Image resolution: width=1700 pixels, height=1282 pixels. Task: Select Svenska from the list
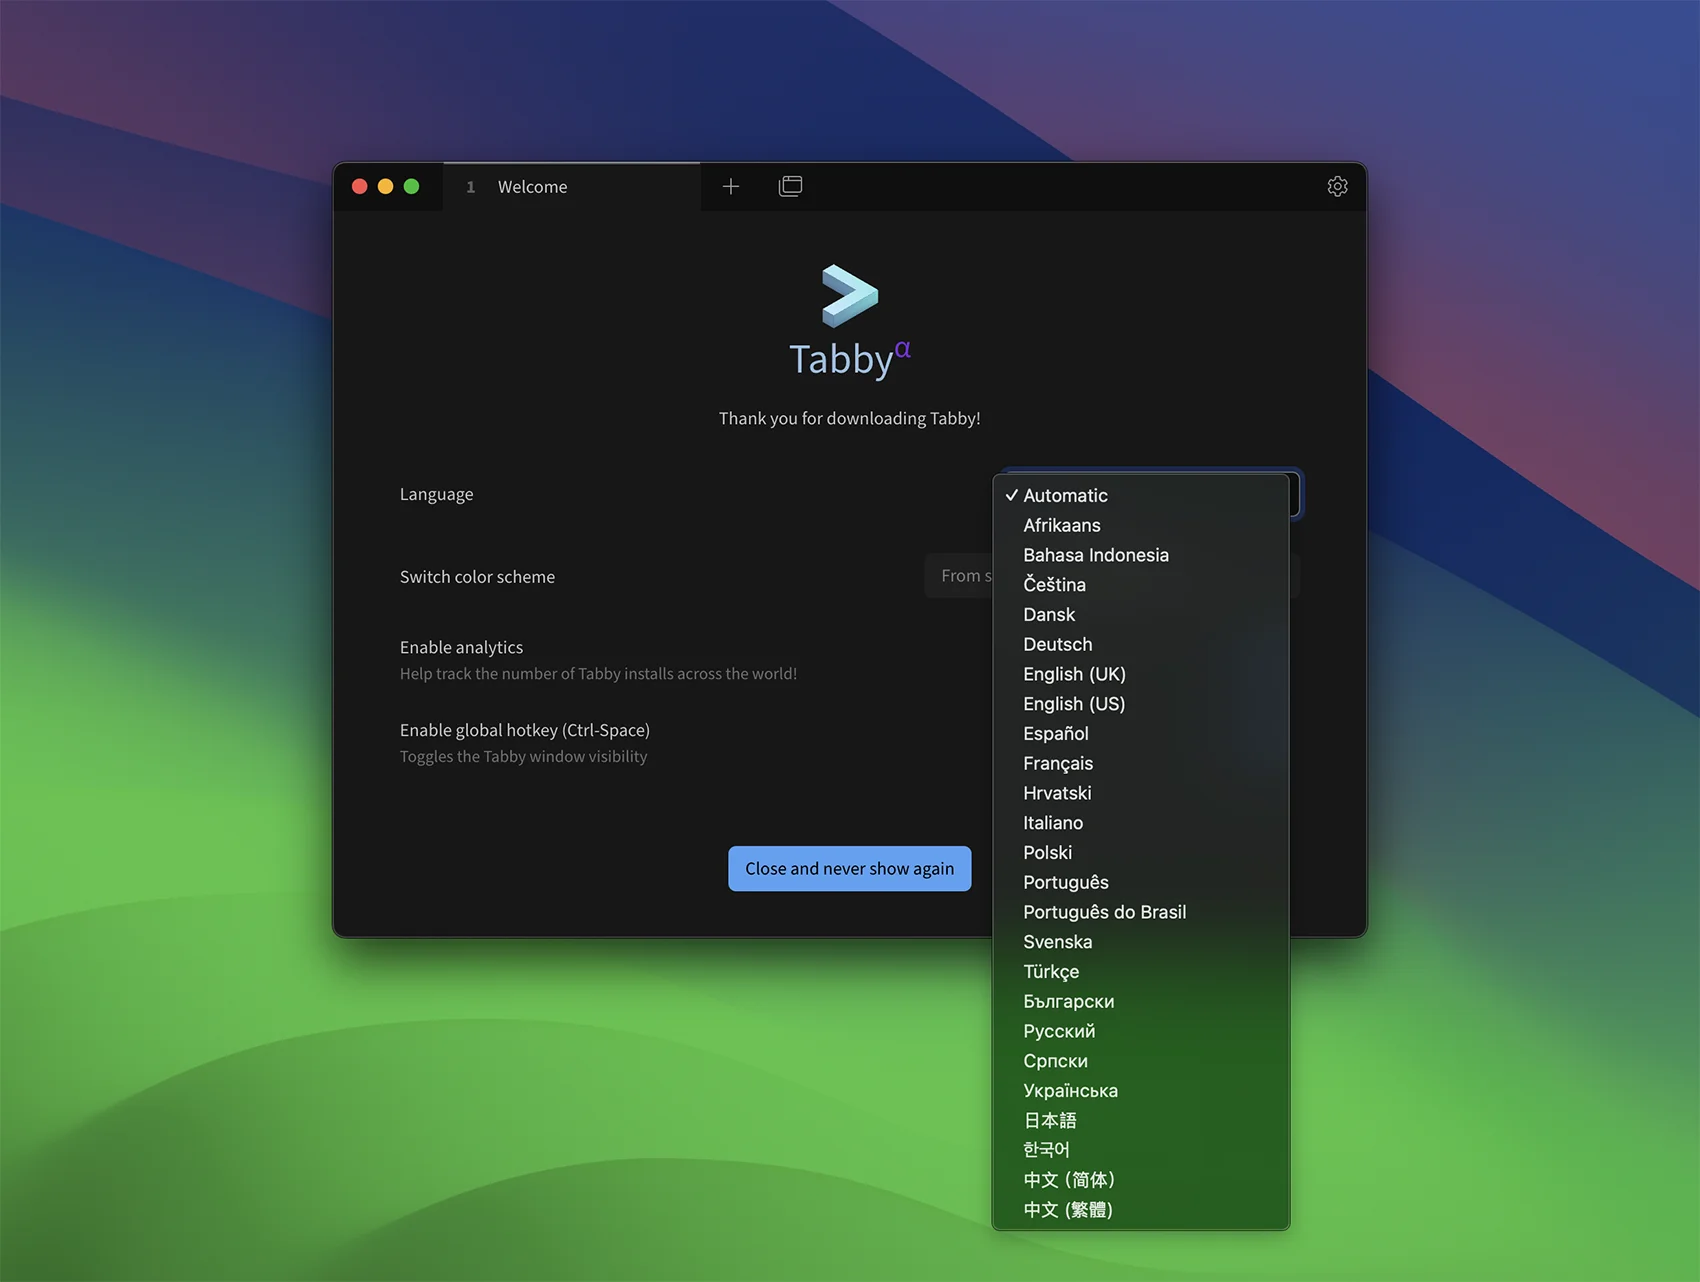(1141, 942)
